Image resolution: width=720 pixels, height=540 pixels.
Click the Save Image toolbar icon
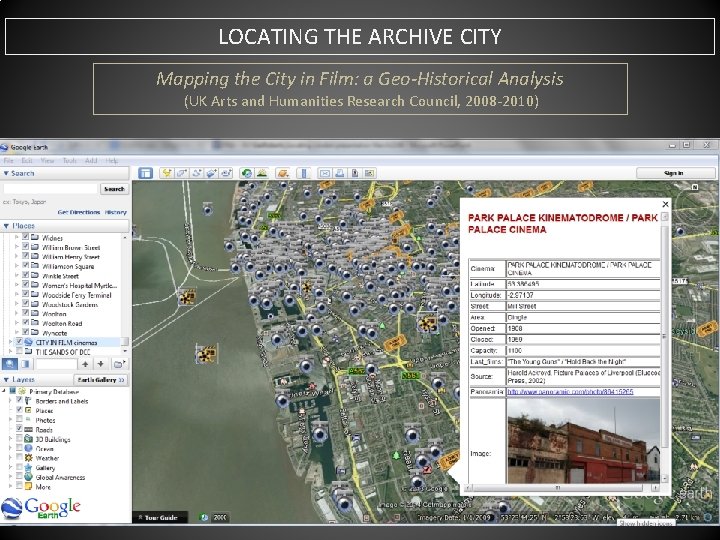[x=354, y=173]
